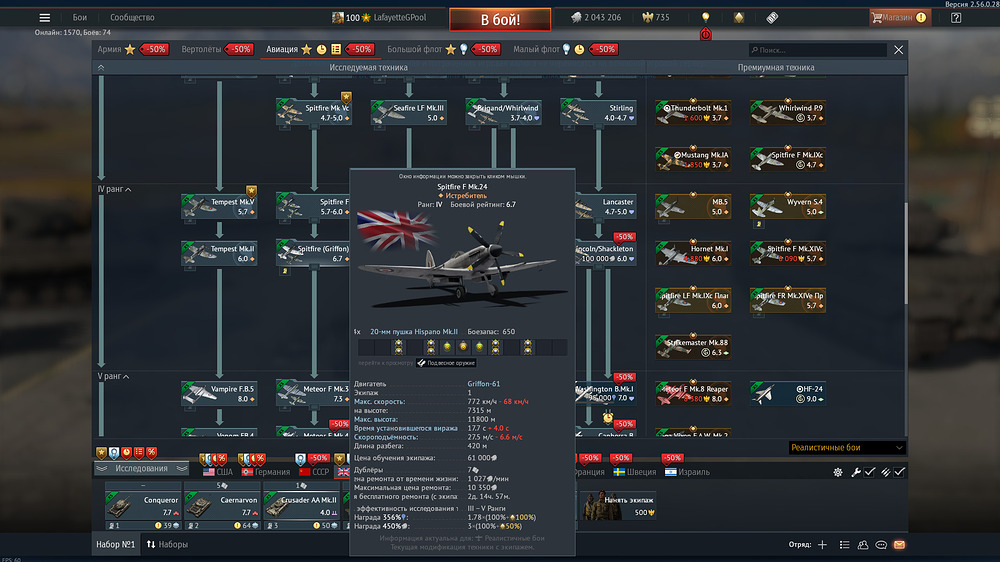Open the help question mark icon
Screen dimensions: 1000x562
tap(956, 18)
